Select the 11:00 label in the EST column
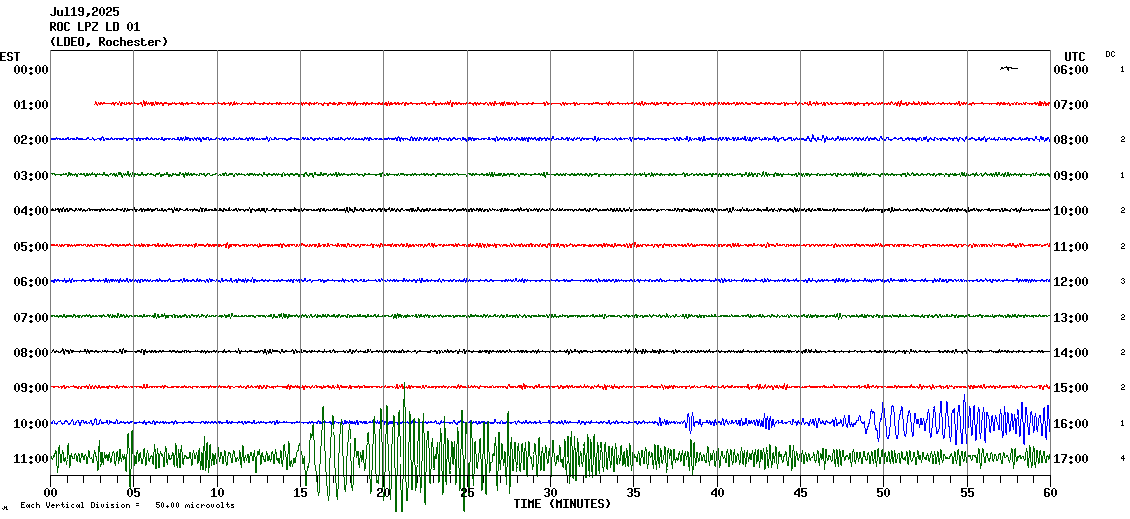This screenshot has height=519, width=1130. (x=31, y=459)
